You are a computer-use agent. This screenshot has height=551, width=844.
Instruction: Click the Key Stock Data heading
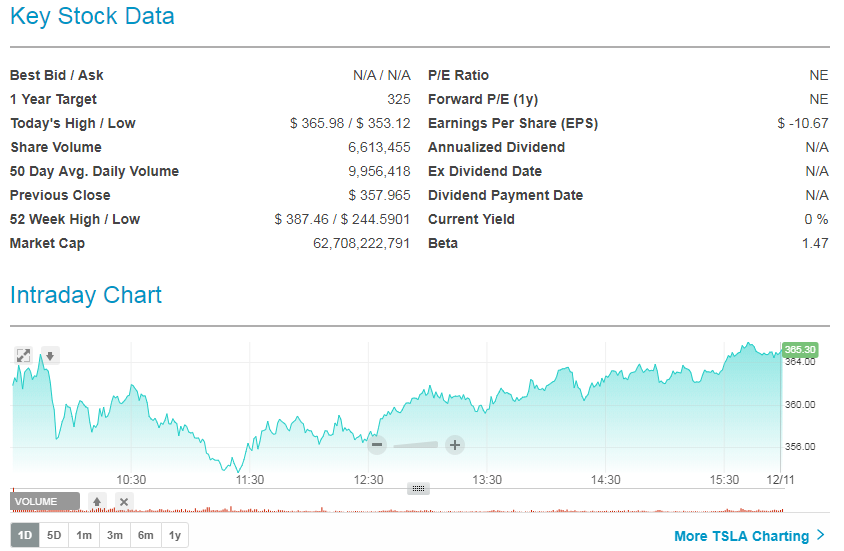click(x=92, y=17)
